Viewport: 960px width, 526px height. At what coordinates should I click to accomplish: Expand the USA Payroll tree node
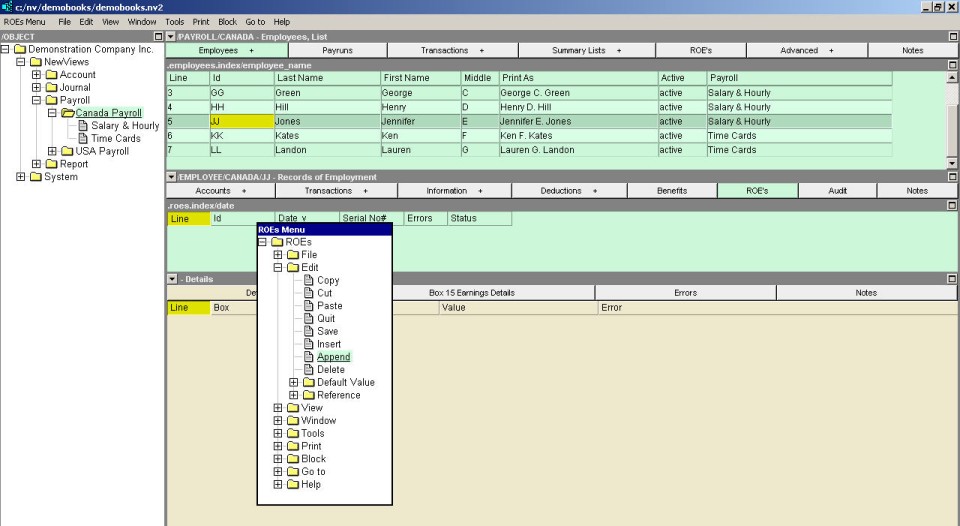[53, 152]
